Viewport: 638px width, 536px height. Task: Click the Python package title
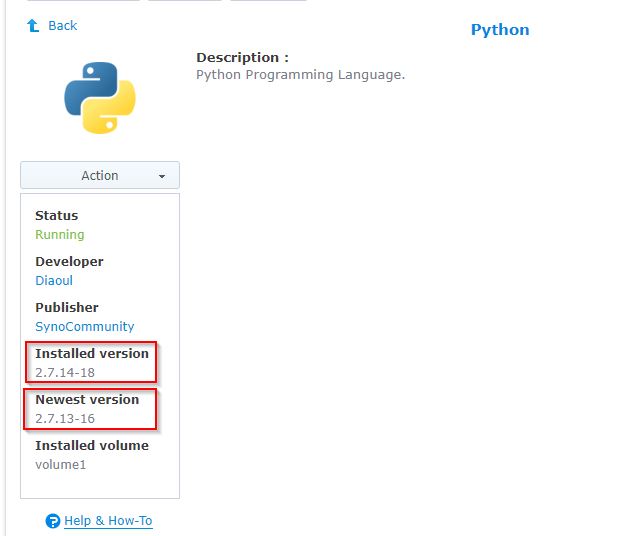[500, 30]
